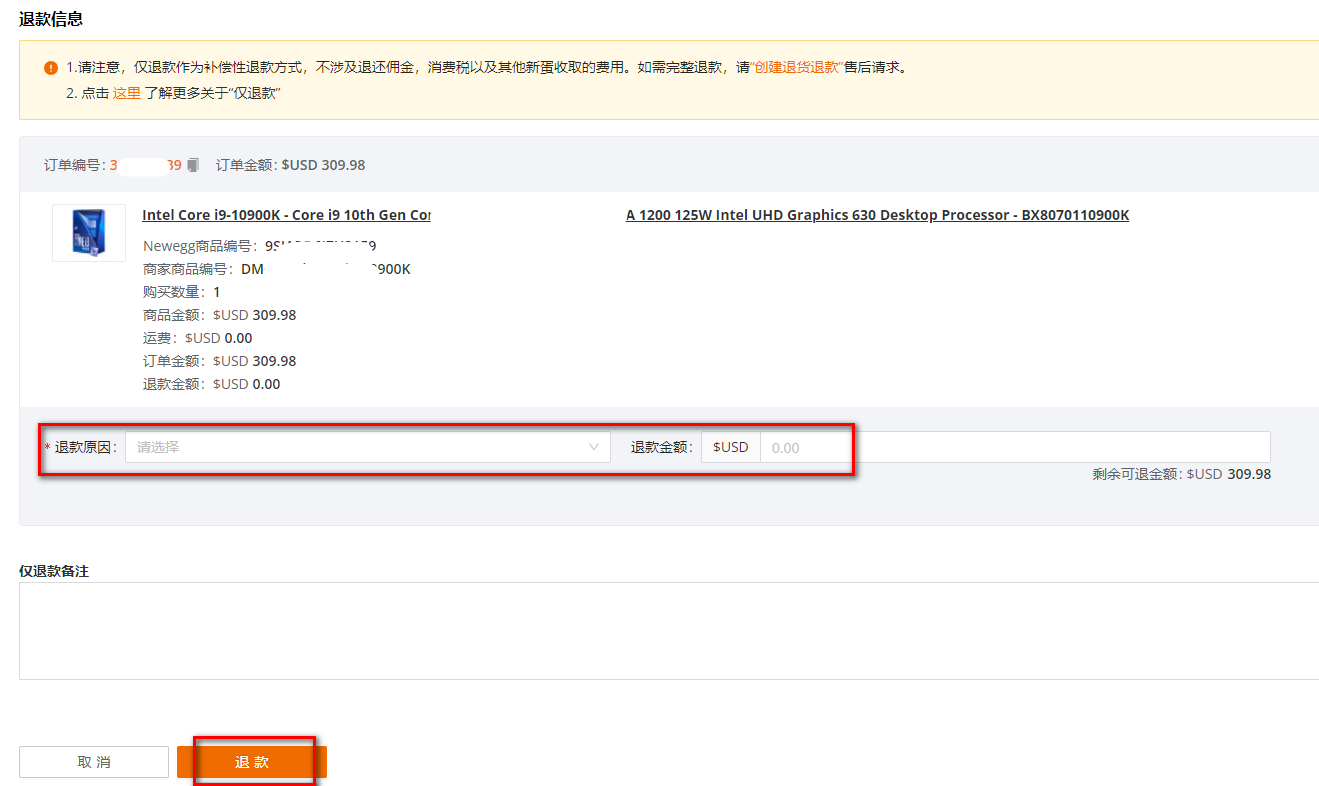Image resolution: width=1319 pixels, height=786 pixels.
Task: Click the orange order number text
Action: [x=145, y=165]
